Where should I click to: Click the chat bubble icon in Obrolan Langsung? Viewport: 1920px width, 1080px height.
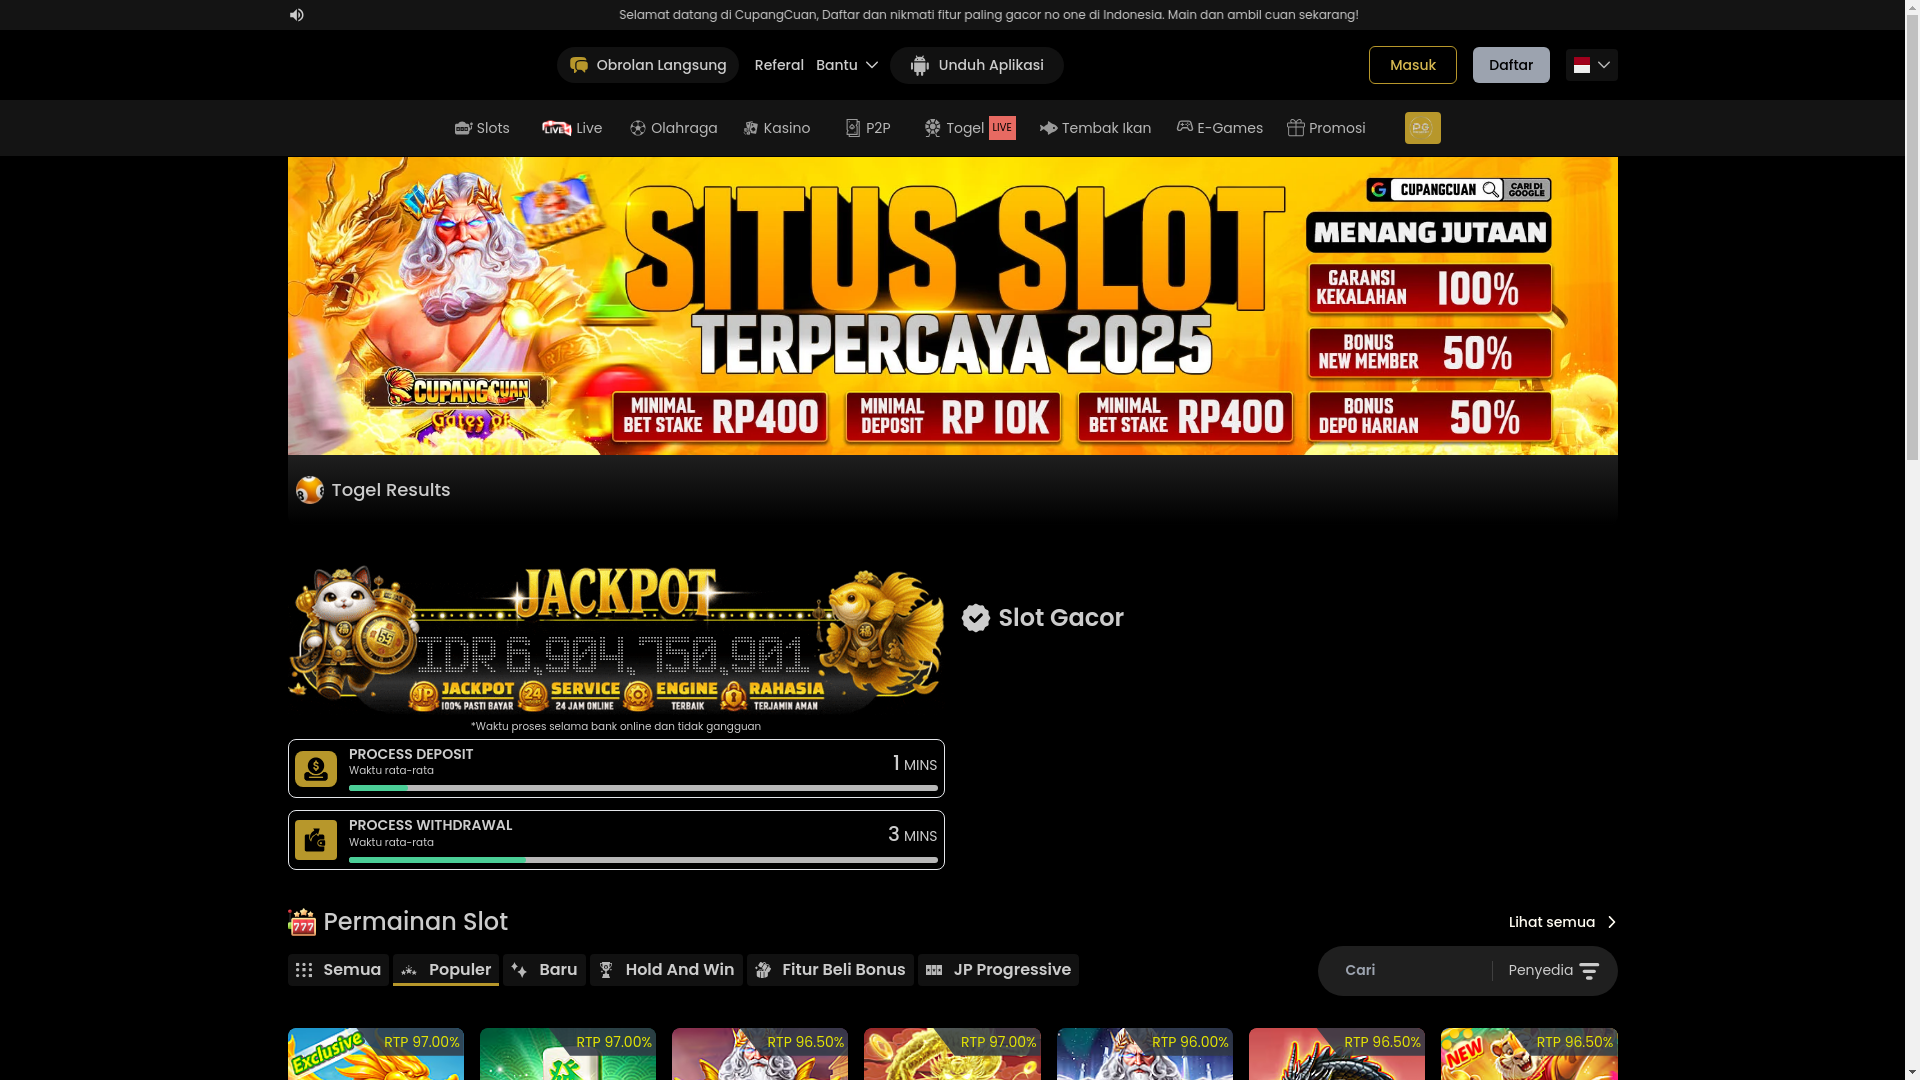579,65
